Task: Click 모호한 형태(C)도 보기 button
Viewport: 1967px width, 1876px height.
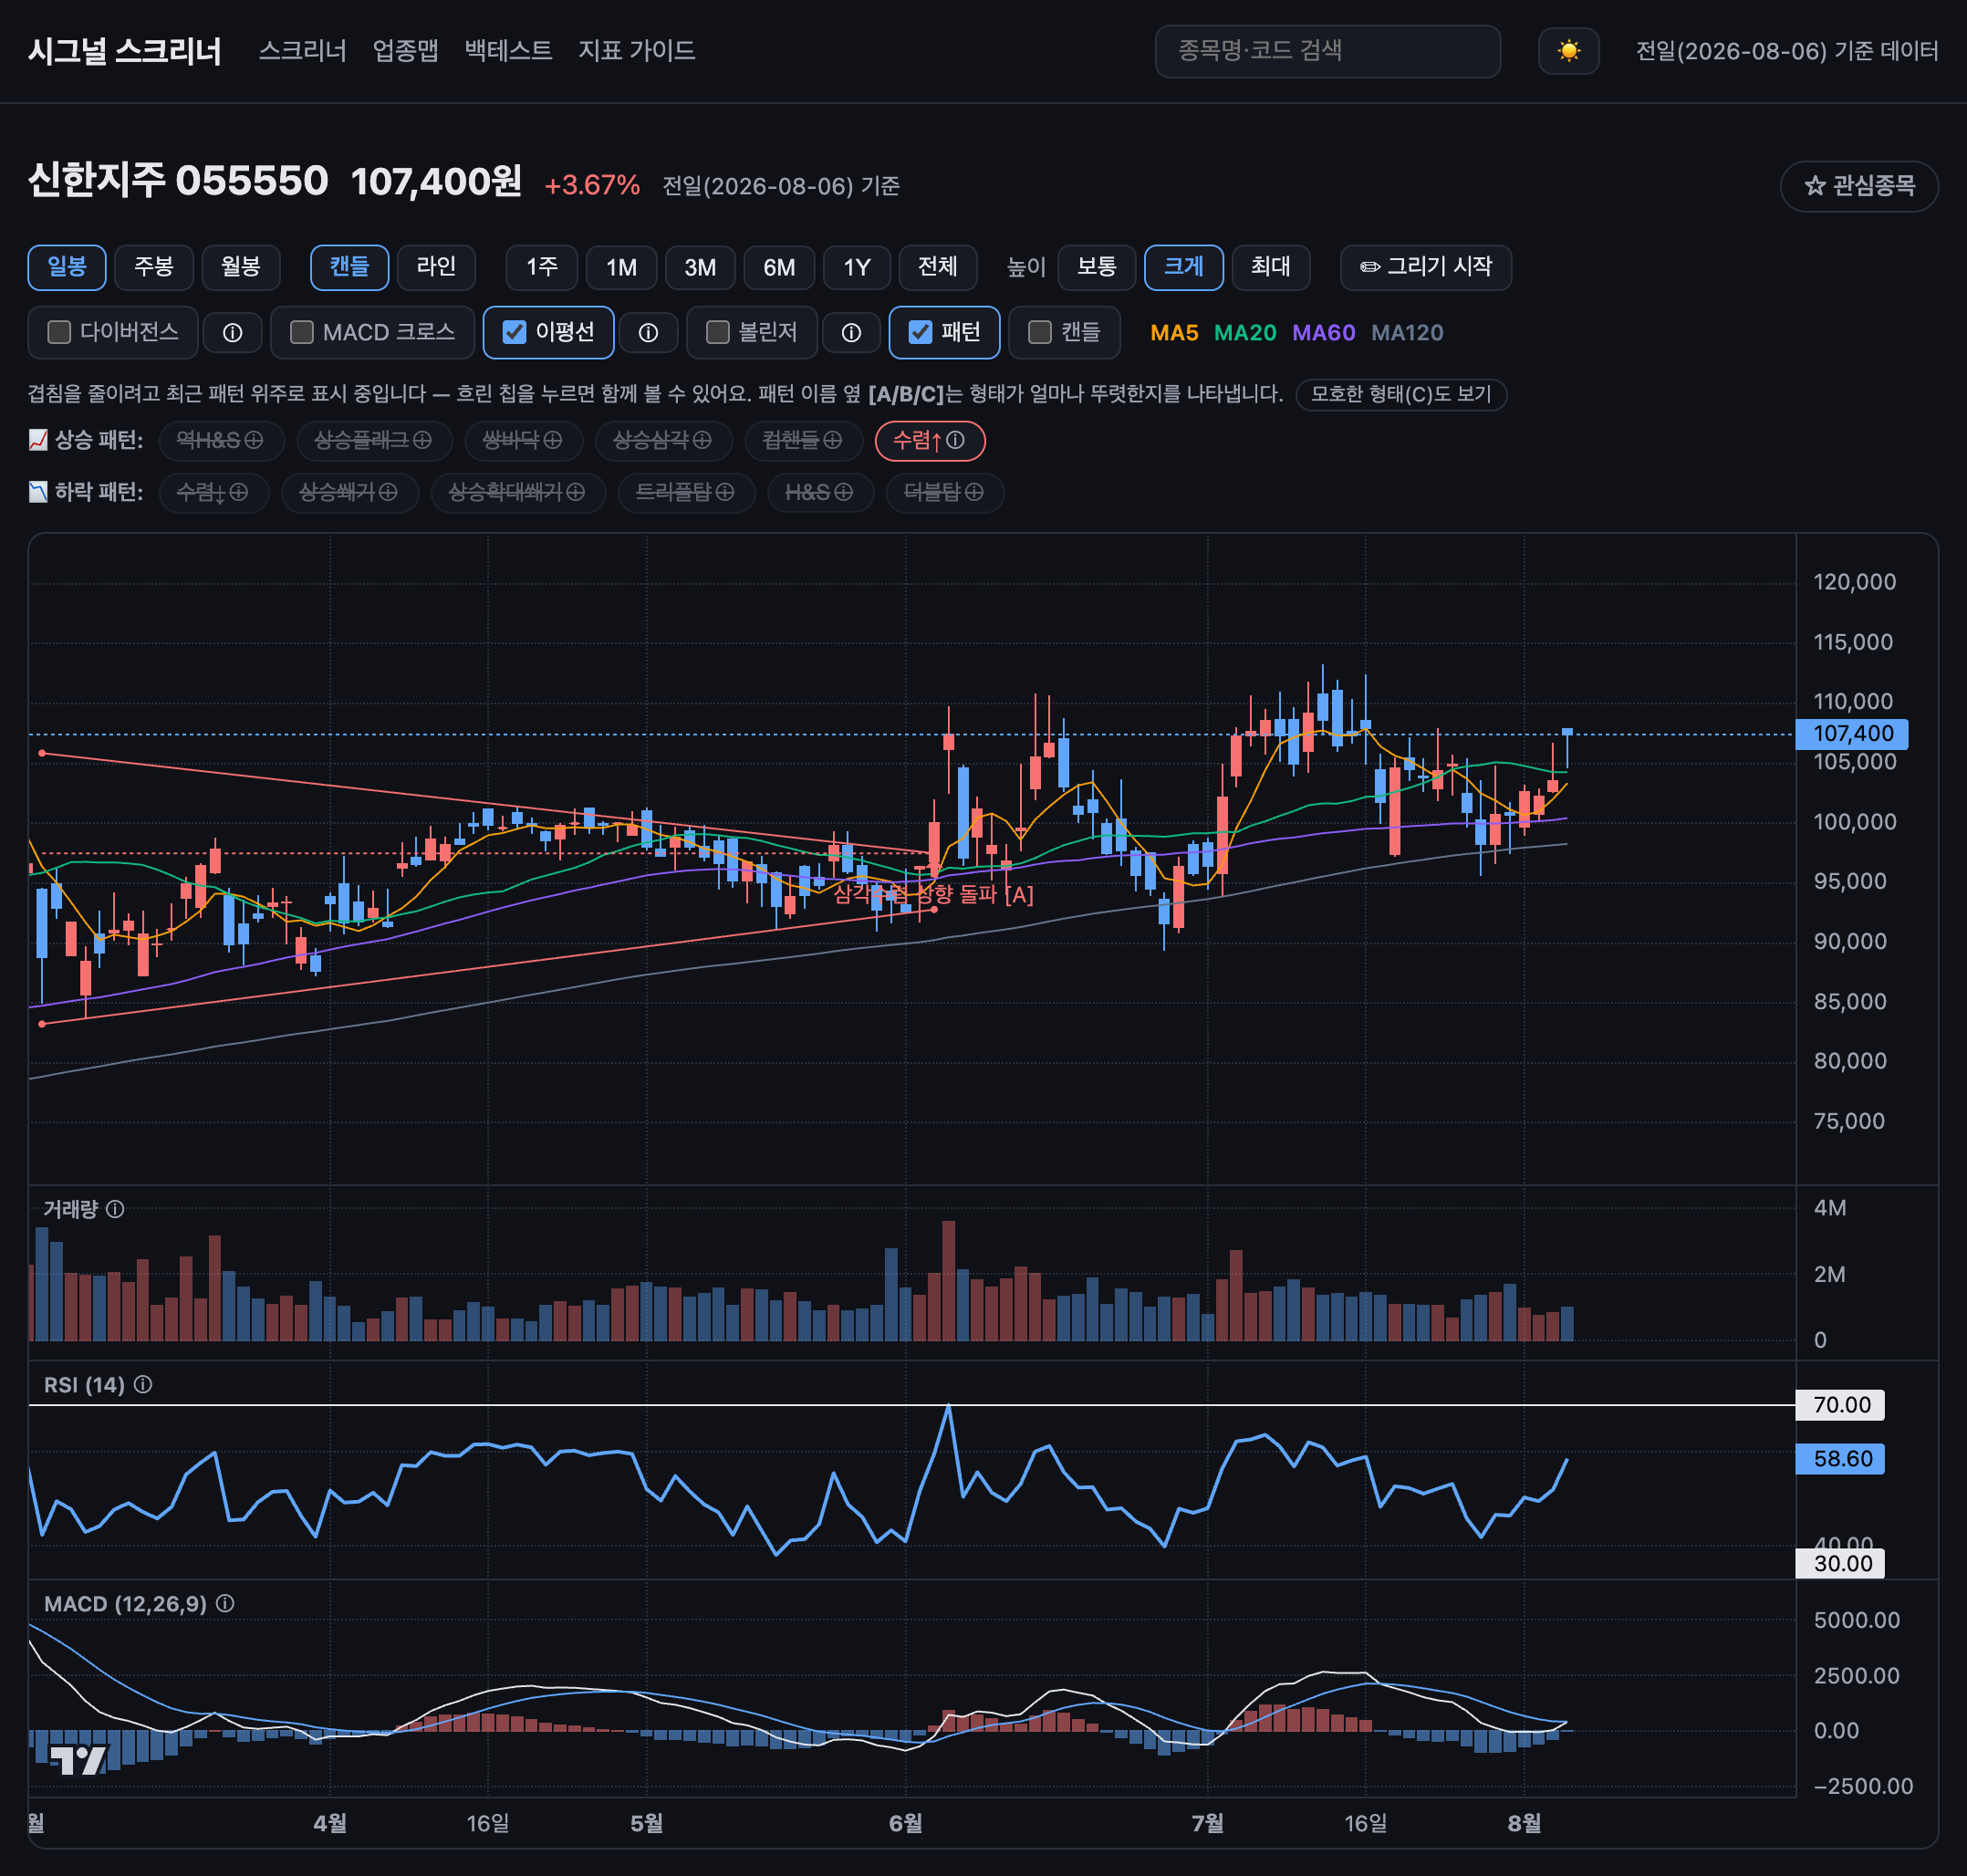Action: [1401, 394]
